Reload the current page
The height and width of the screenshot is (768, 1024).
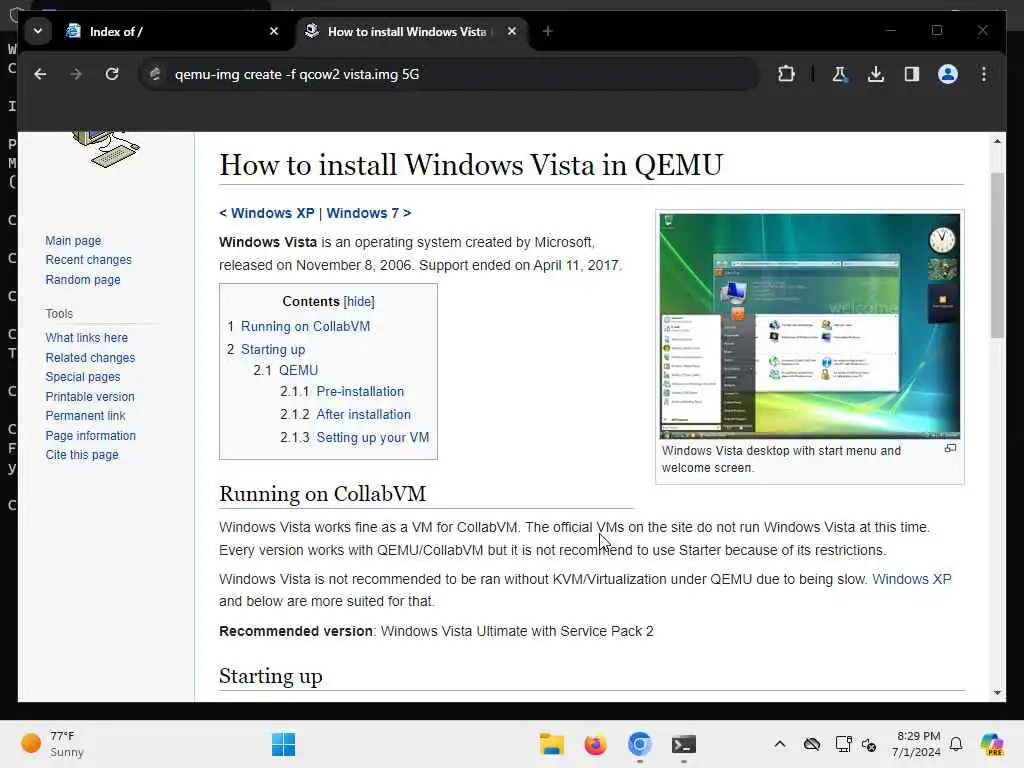pos(112,74)
